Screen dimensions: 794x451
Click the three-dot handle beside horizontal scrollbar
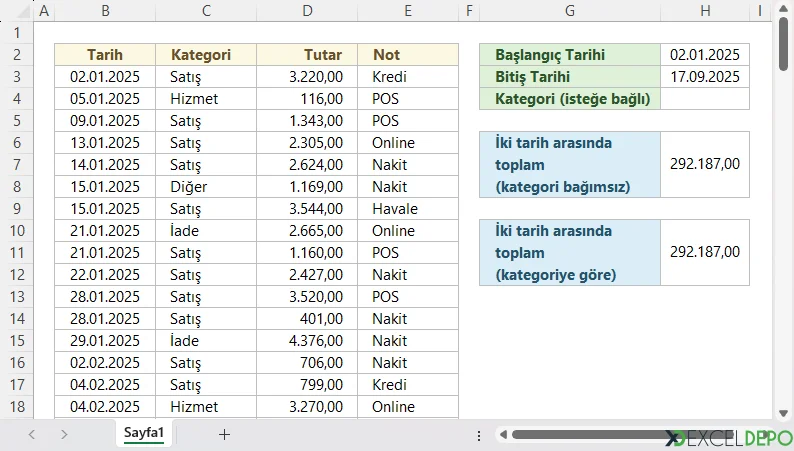coord(480,435)
